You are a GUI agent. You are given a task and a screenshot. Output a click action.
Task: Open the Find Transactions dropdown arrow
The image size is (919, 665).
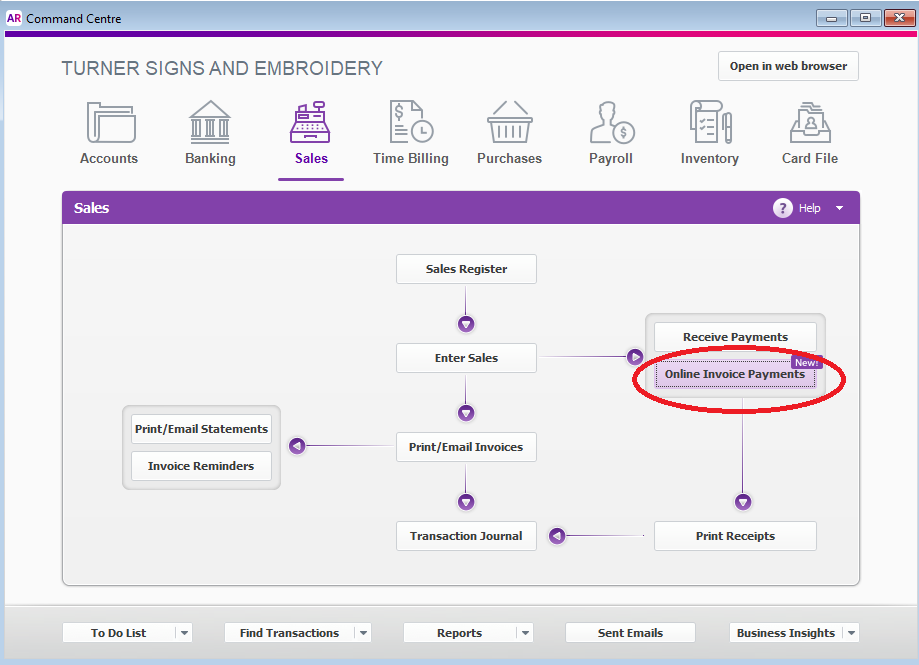(x=362, y=633)
